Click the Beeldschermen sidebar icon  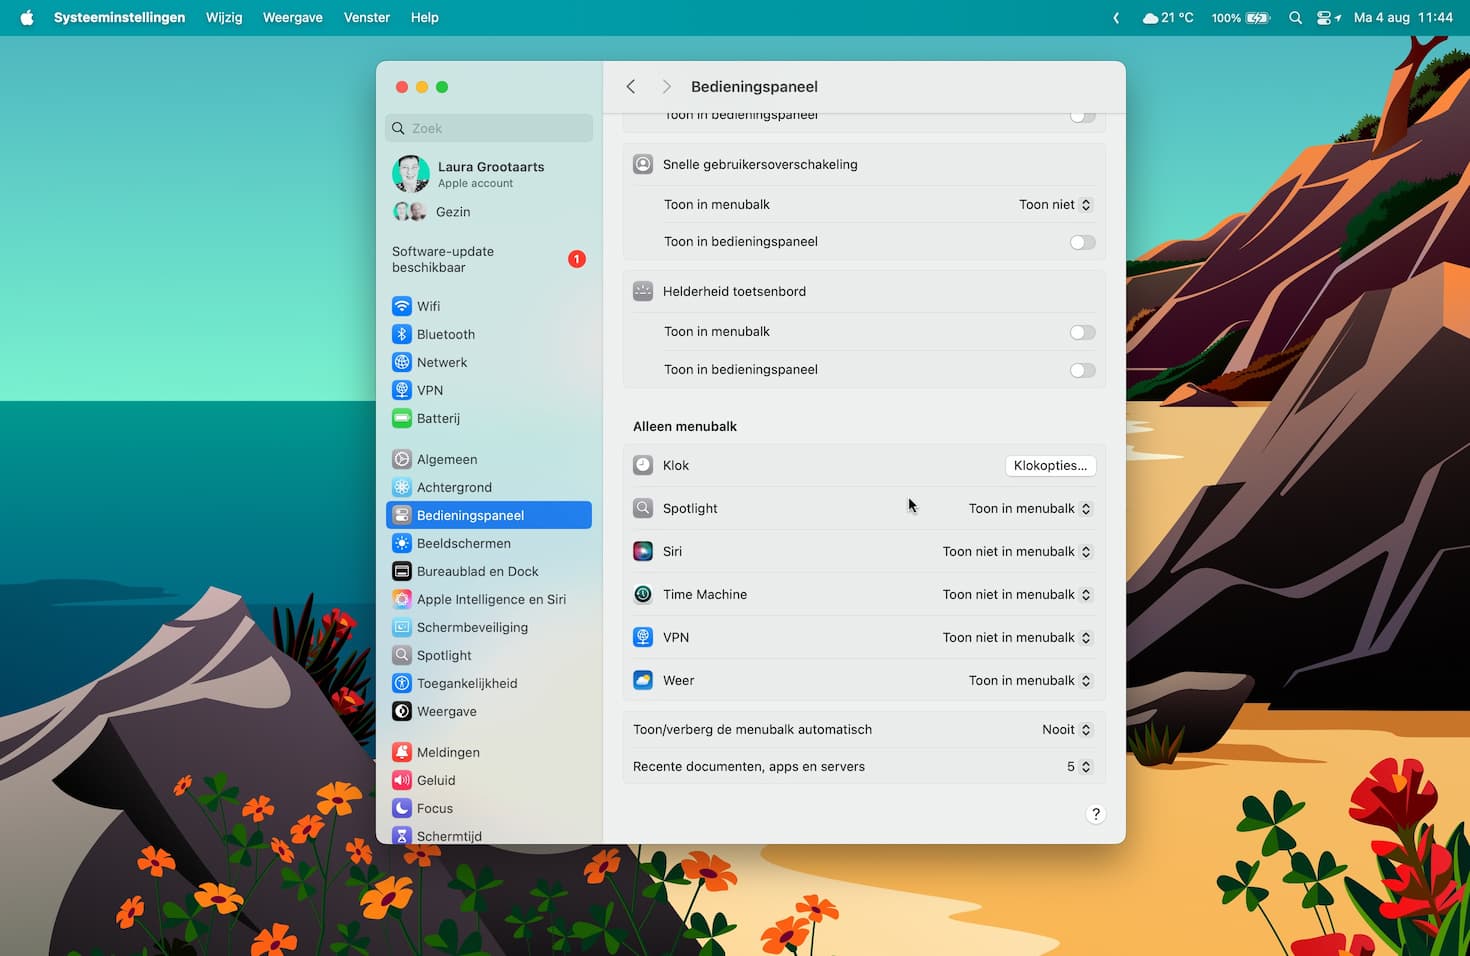click(402, 543)
